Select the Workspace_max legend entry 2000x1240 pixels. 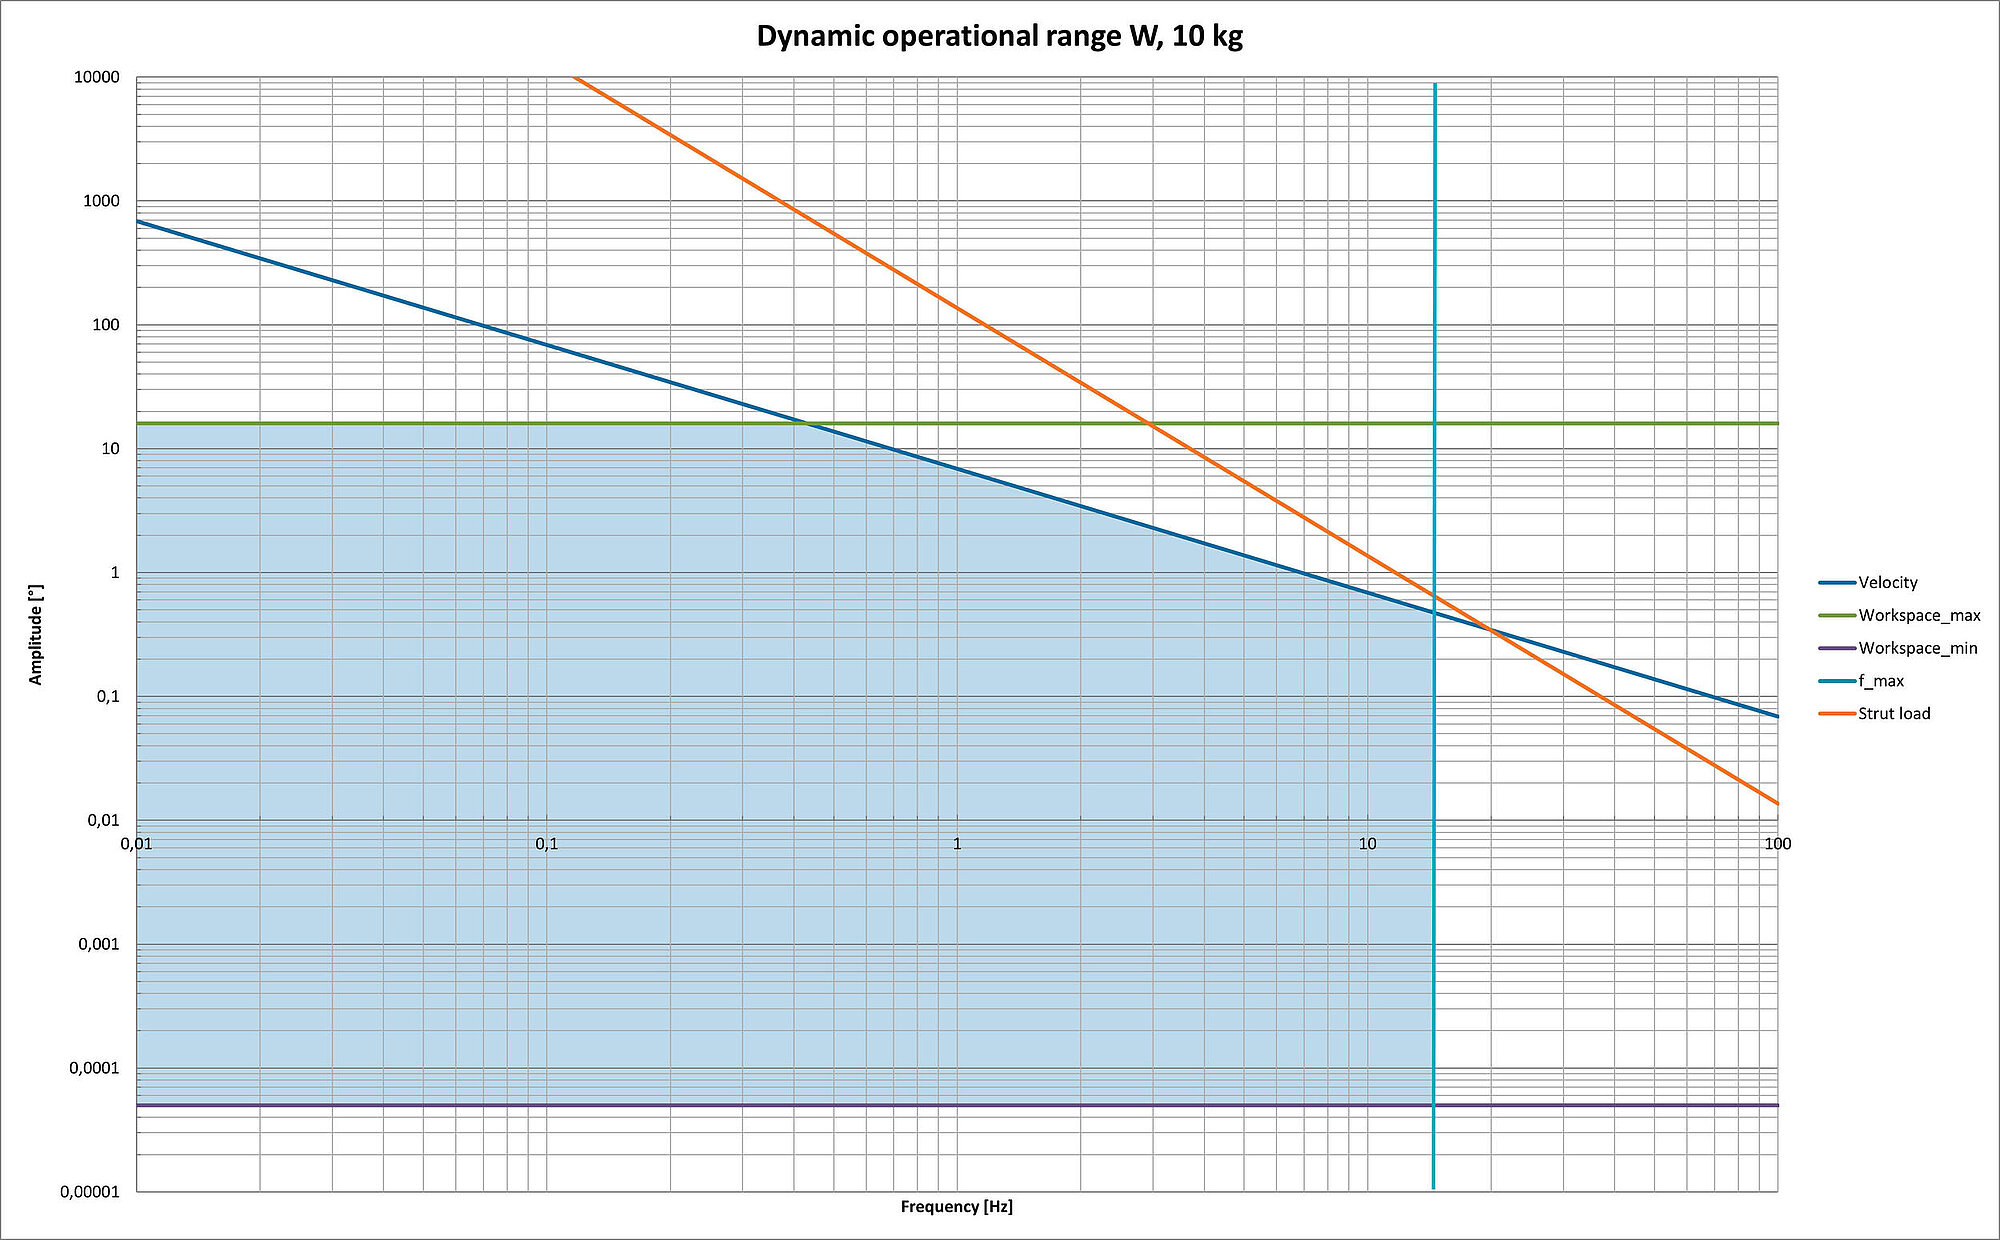1918,616
